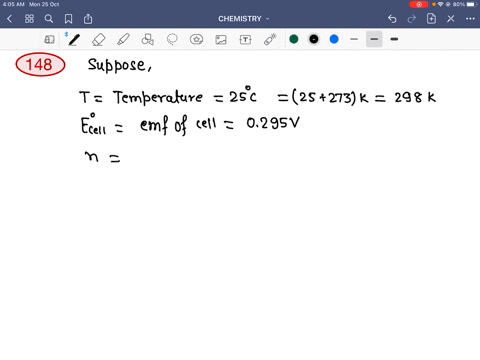Select the Highlighter tool
The height and width of the screenshot is (360, 480).
pyautogui.click(x=123, y=40)
